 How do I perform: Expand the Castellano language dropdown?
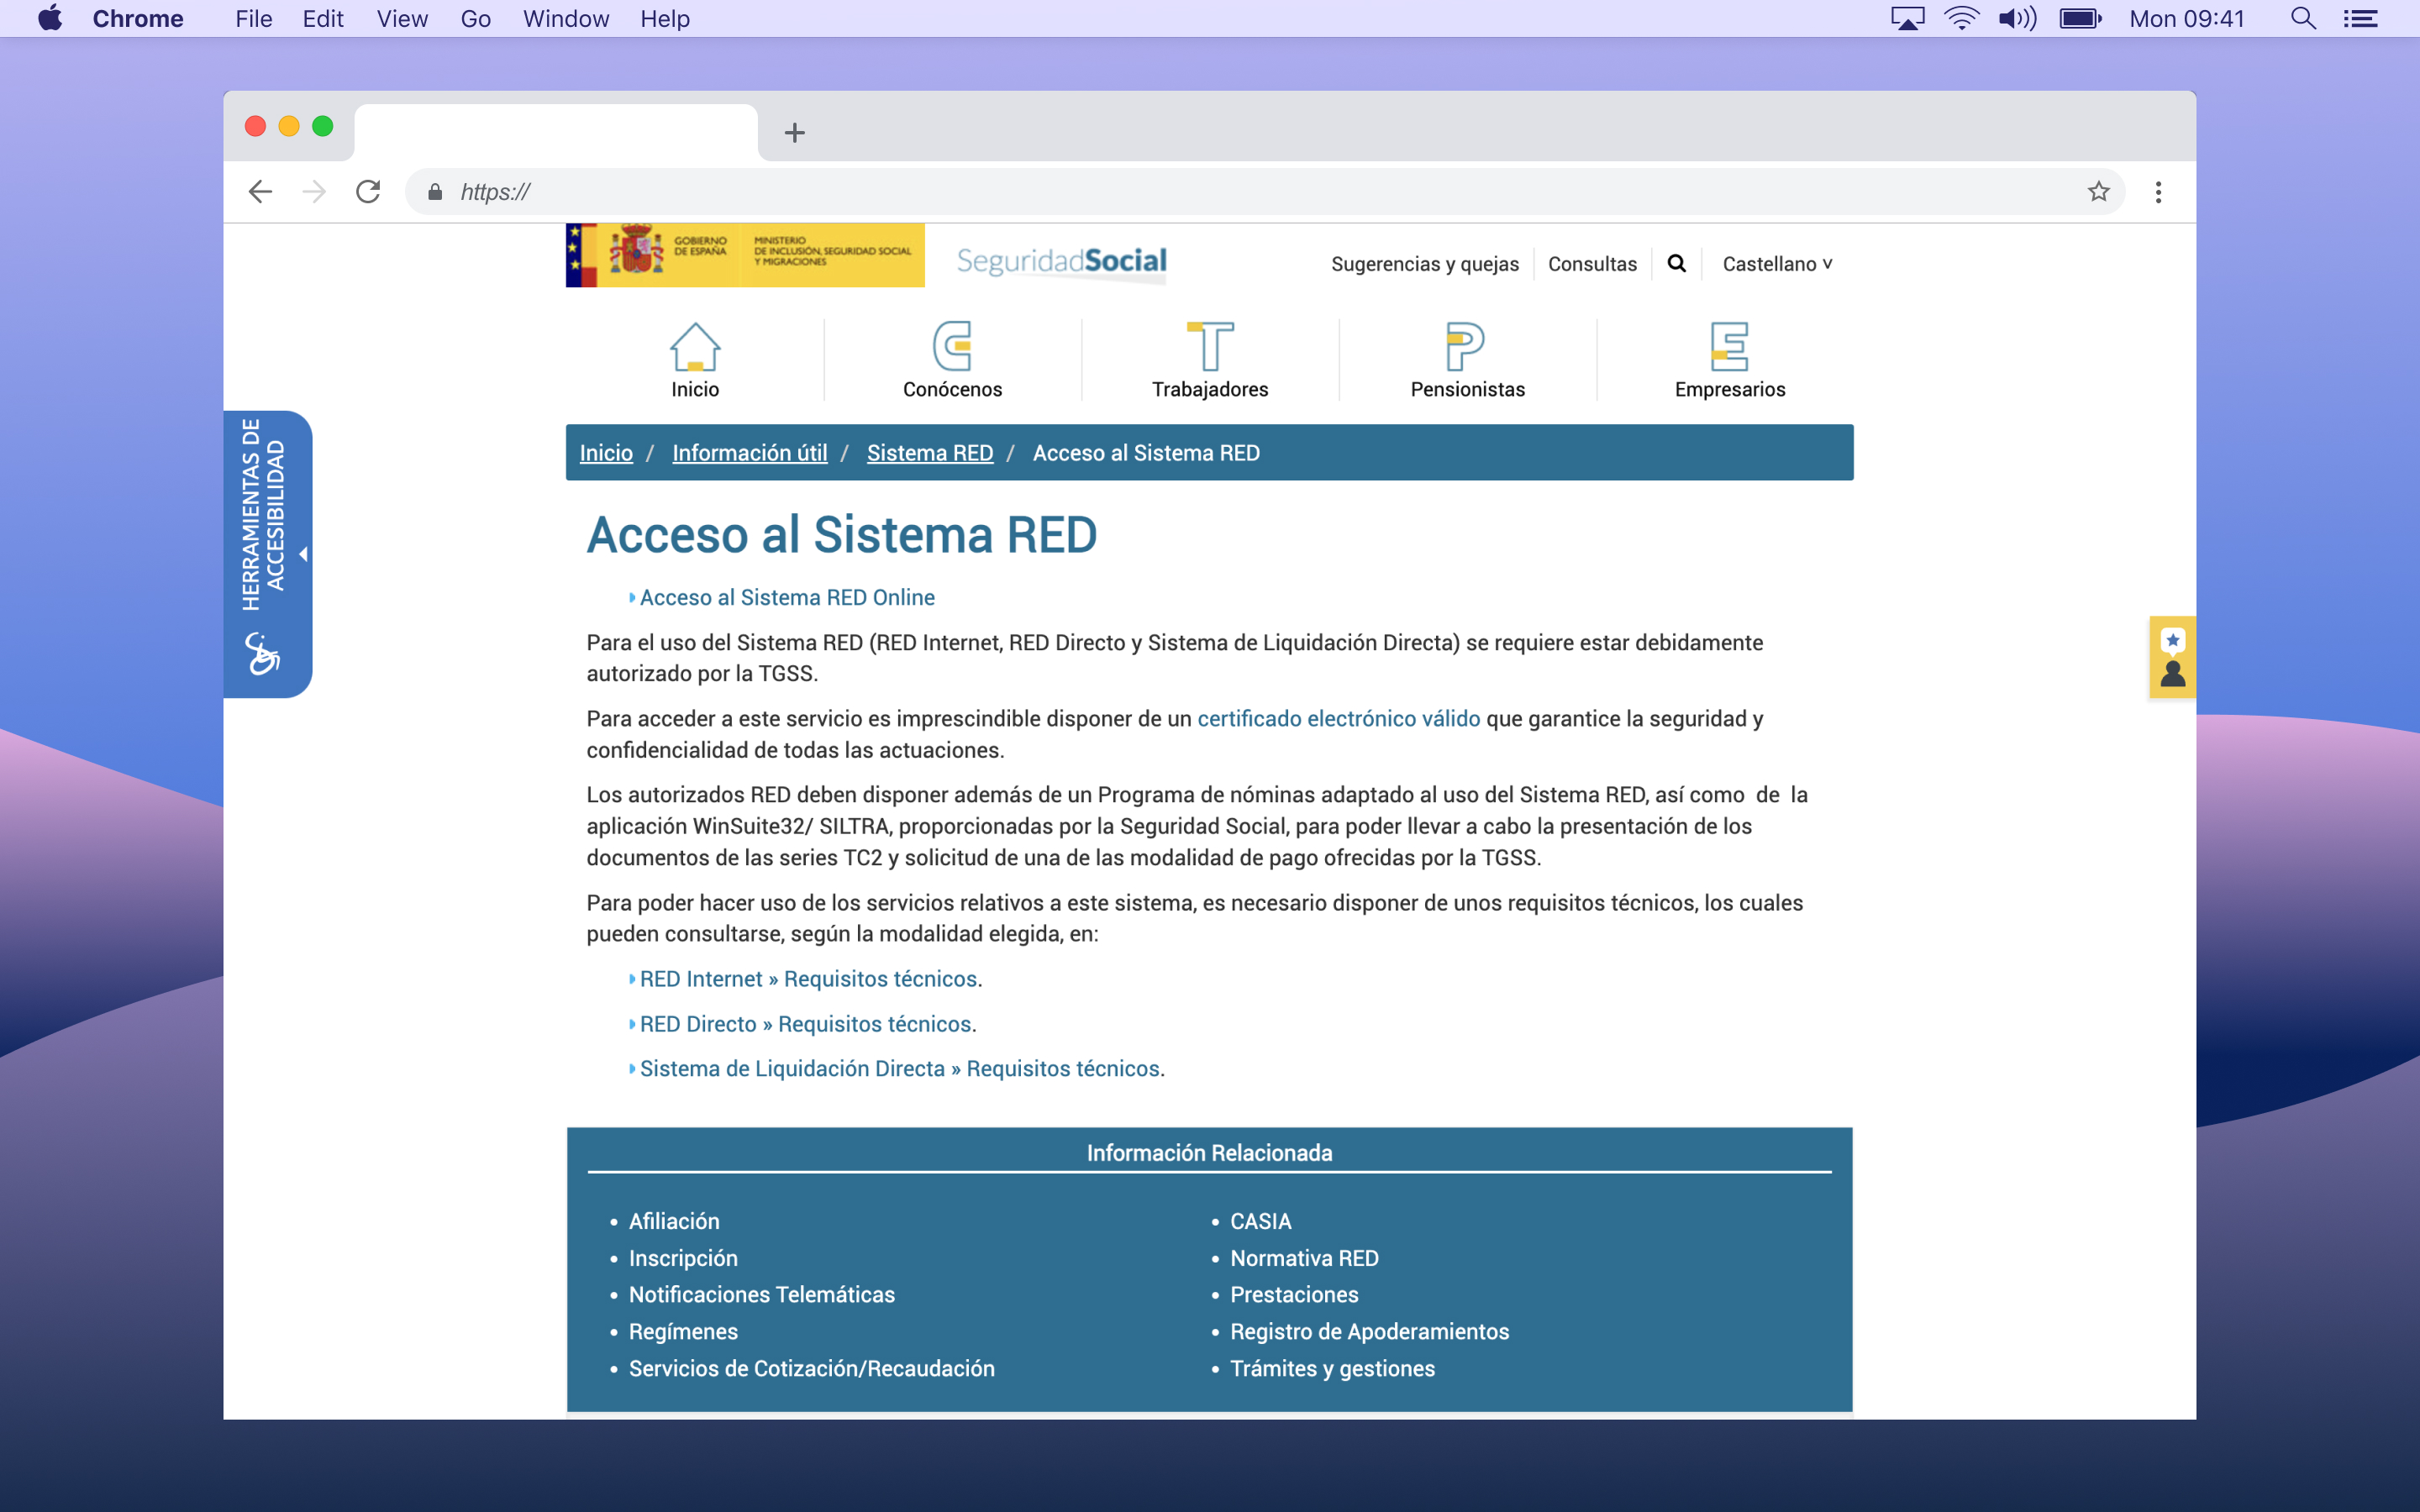click(x=1777, y=264)
